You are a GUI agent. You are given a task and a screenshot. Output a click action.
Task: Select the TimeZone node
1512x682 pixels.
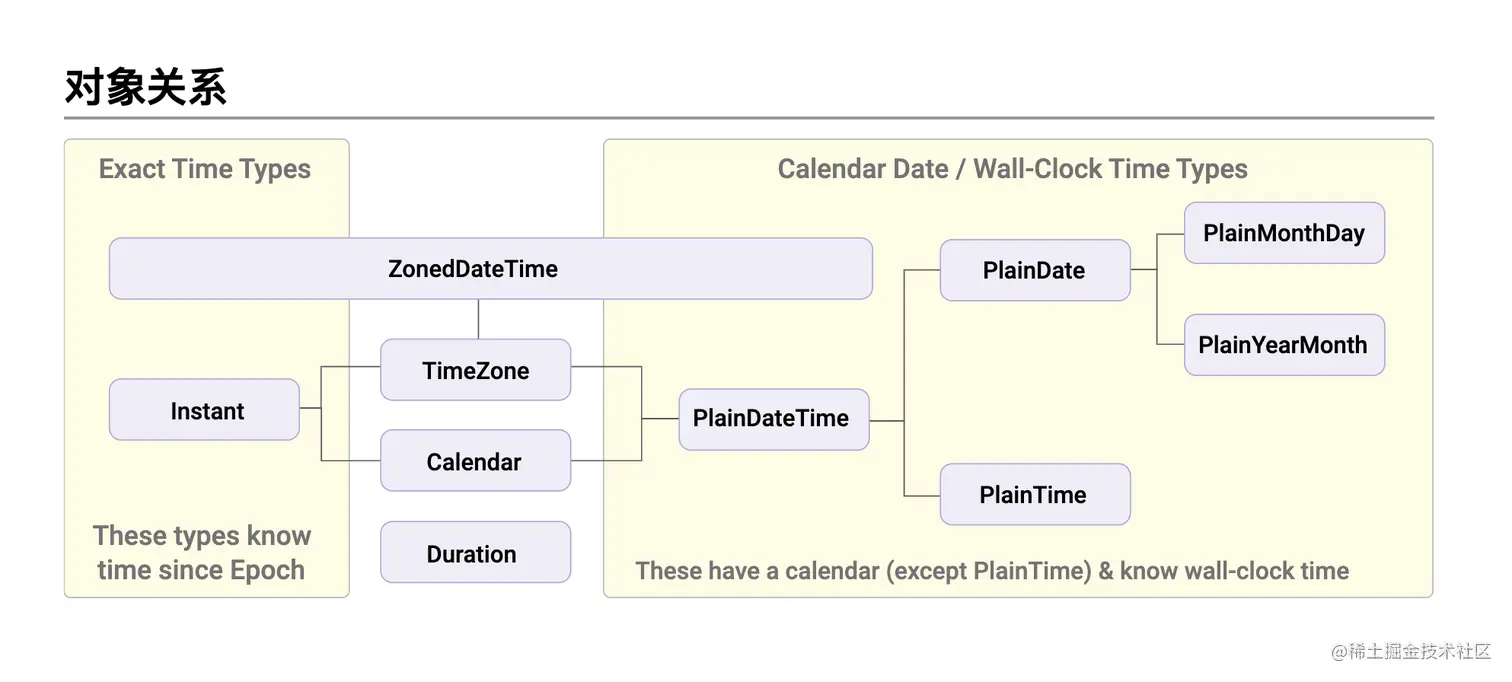tap(475, 370)
